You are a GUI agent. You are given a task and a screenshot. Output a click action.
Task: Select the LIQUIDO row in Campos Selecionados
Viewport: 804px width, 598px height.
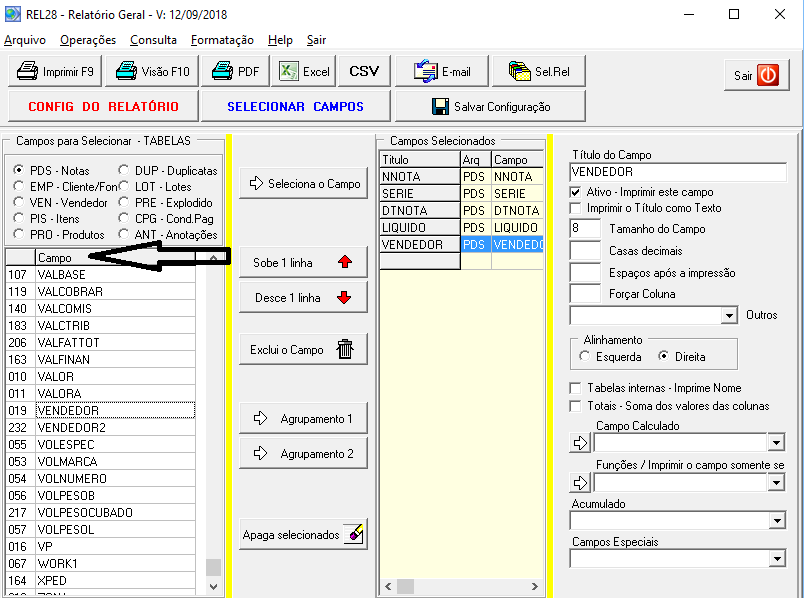(461, 227)
